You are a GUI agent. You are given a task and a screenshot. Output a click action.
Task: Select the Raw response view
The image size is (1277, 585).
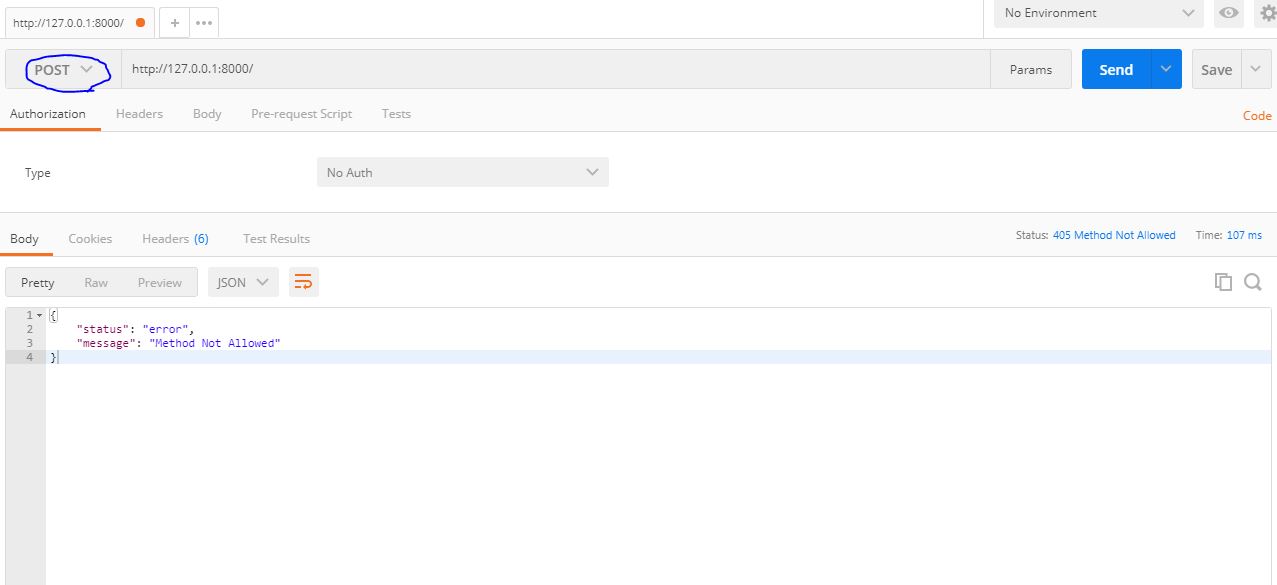96,283
